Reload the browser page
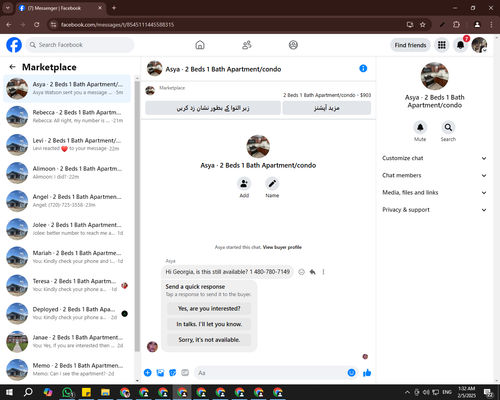 (37, 25)
